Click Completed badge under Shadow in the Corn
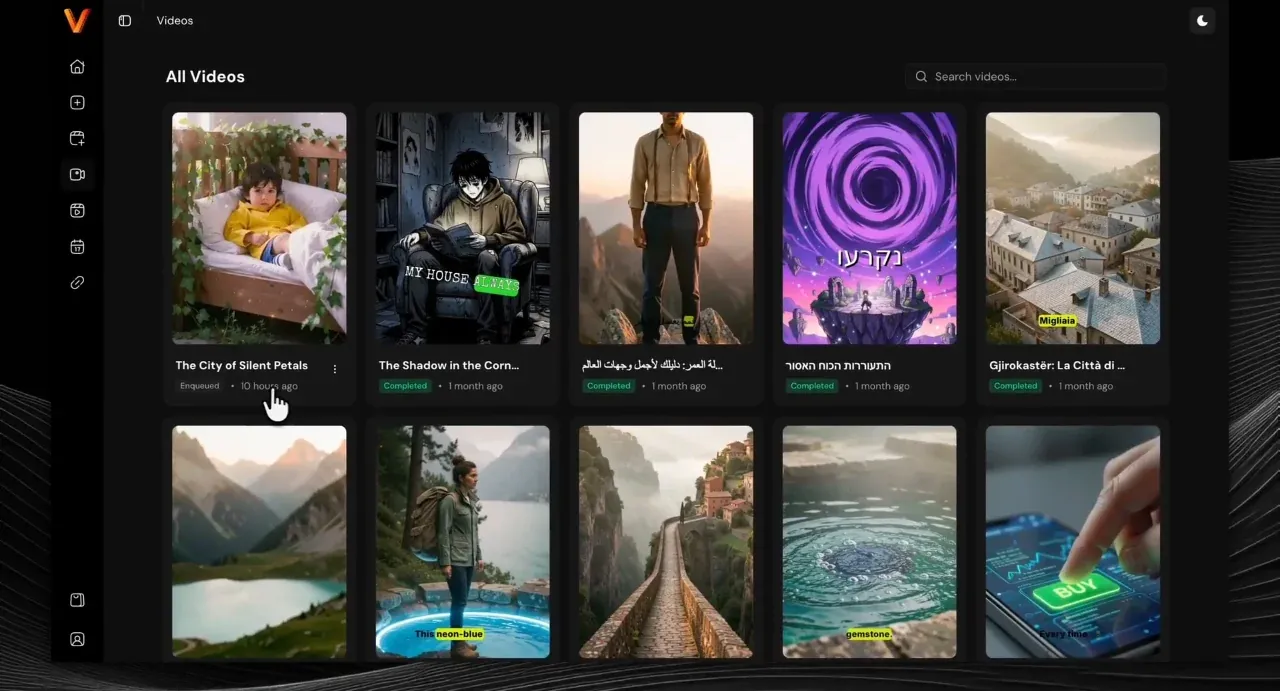Screen dimensions: 1280x691 coord(405,386)
